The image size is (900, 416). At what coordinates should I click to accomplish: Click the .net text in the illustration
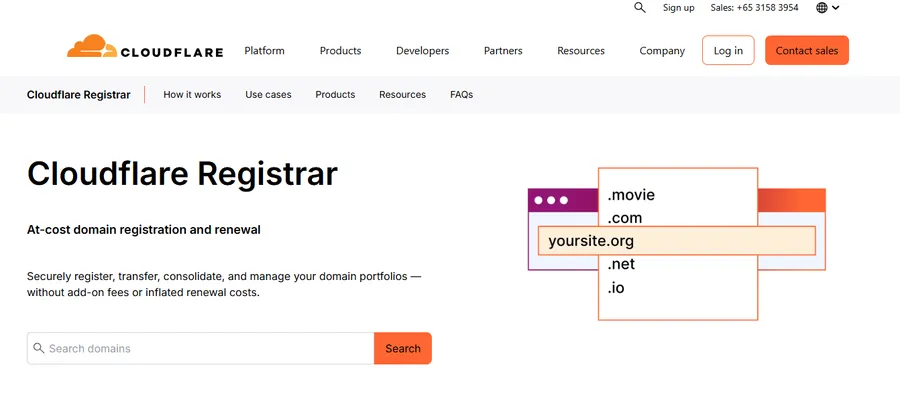pyautogui.click(x=621, y=265)
